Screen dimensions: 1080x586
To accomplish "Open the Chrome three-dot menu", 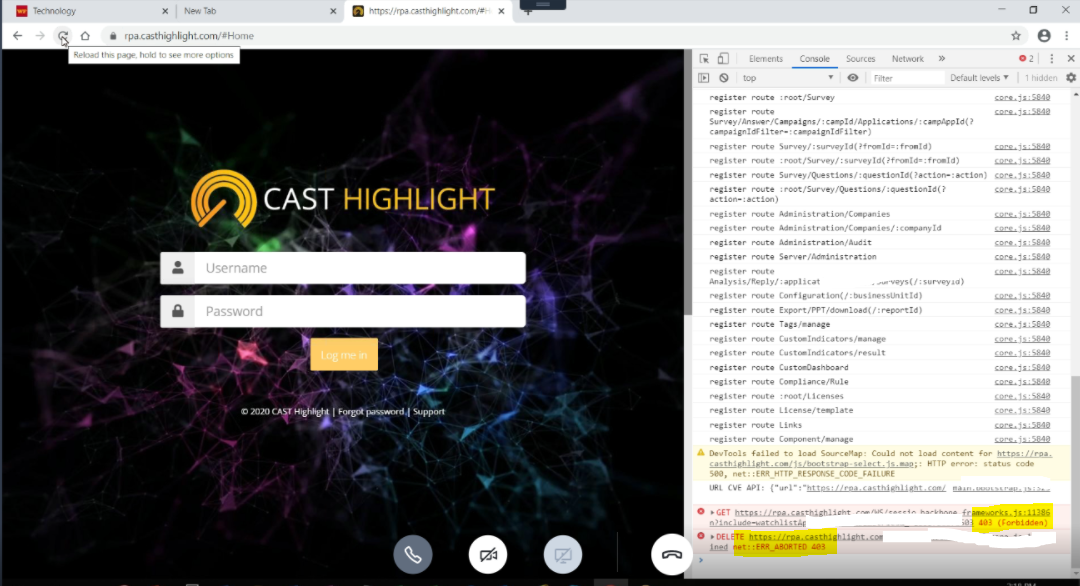I will click(x=1067, y=36).
